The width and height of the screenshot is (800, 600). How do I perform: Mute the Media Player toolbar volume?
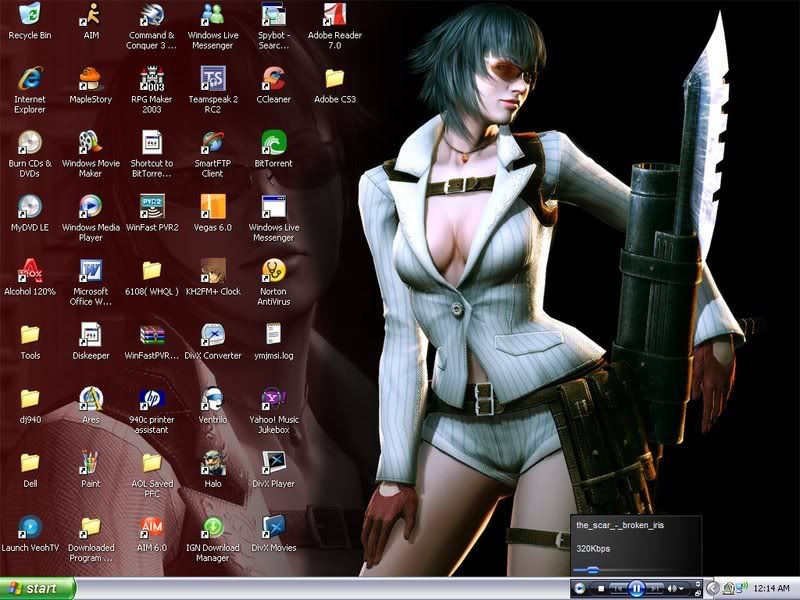(x=671, y=588)
